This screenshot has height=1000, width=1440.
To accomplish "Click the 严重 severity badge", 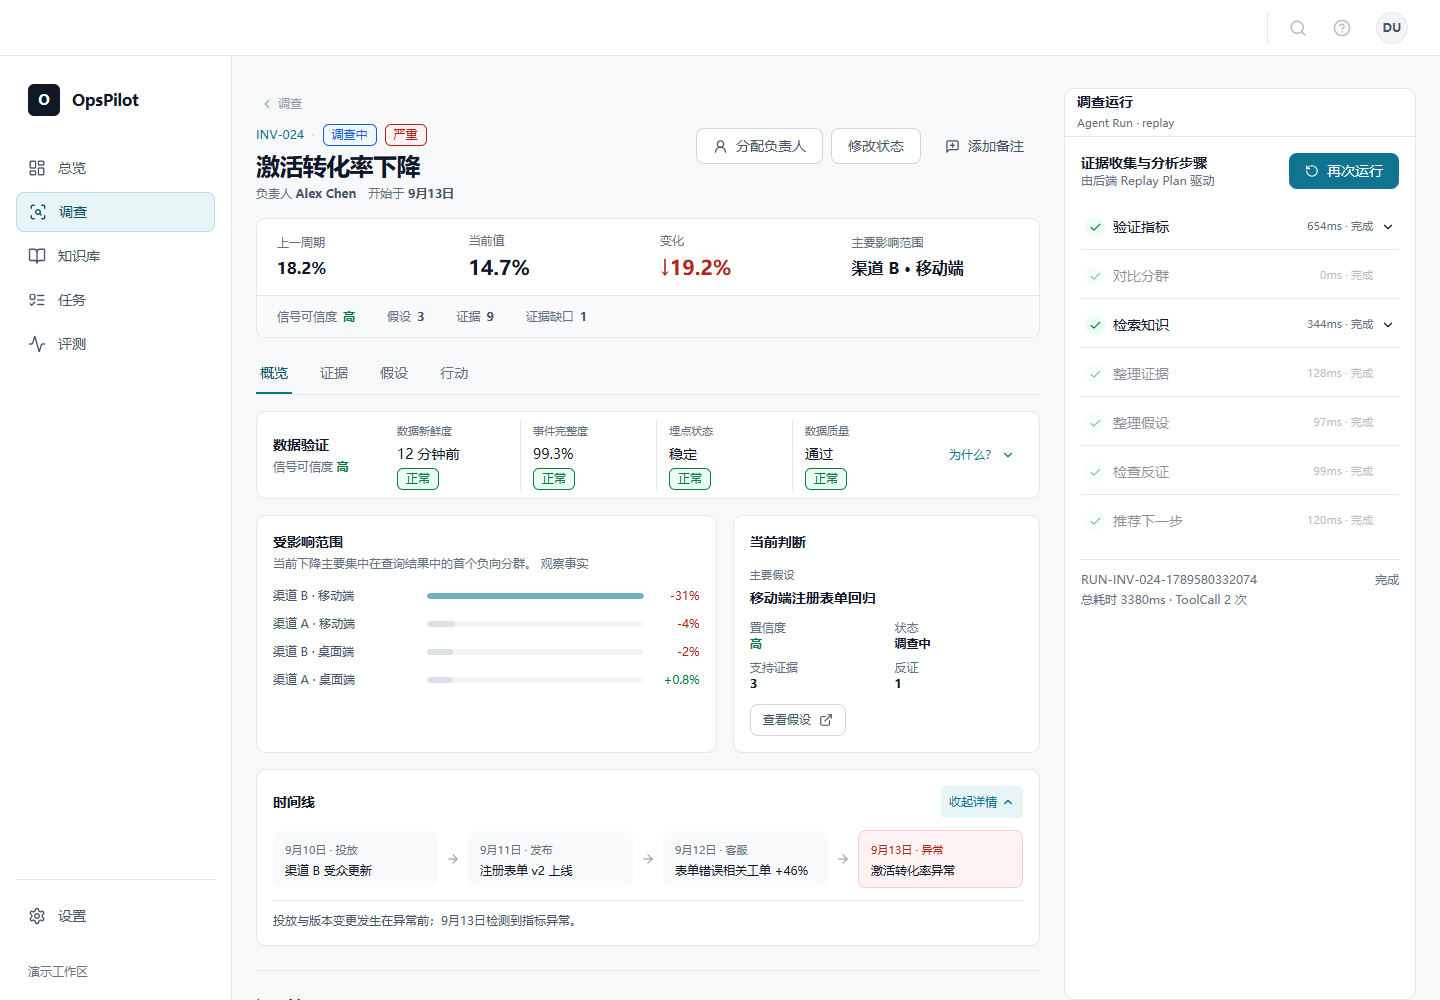I will (406, 135).
